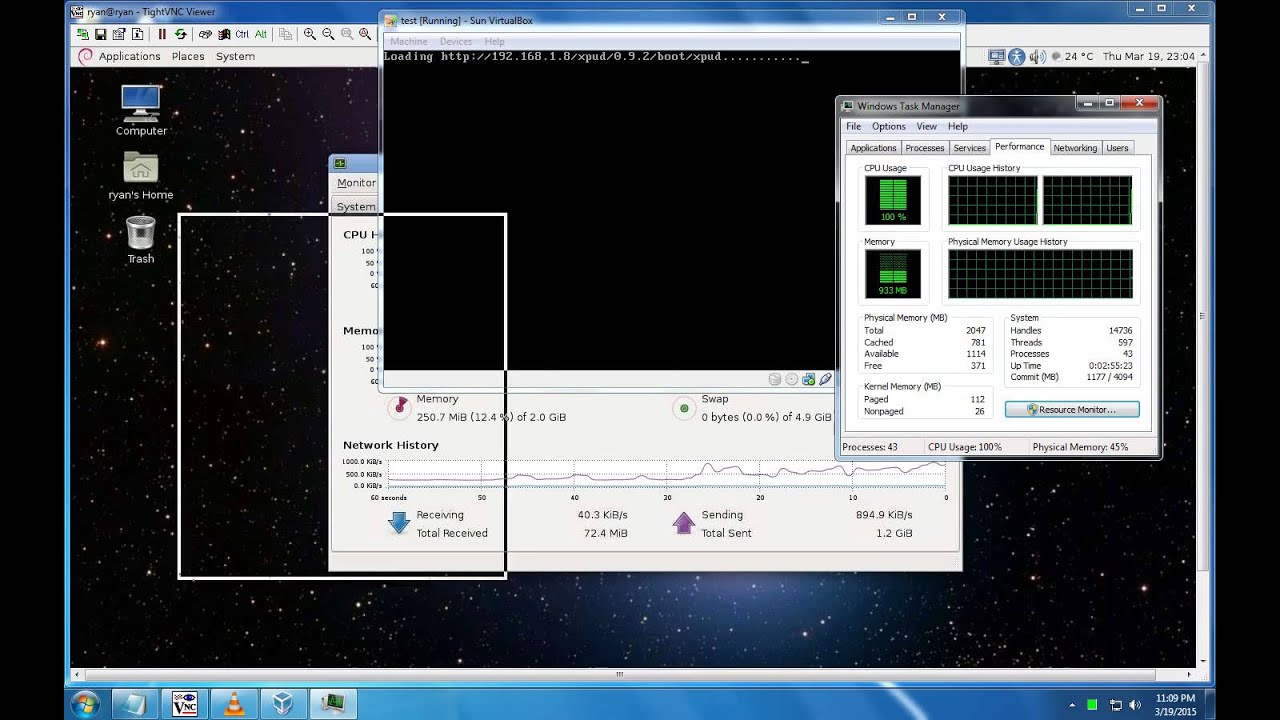
Task: Click TightVNC auto zoom icon
Action: pos(365,34)
